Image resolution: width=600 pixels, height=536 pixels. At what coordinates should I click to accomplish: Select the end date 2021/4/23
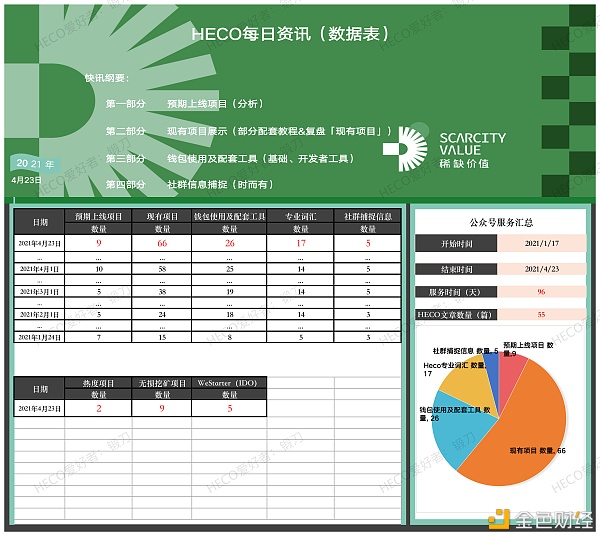541,269
